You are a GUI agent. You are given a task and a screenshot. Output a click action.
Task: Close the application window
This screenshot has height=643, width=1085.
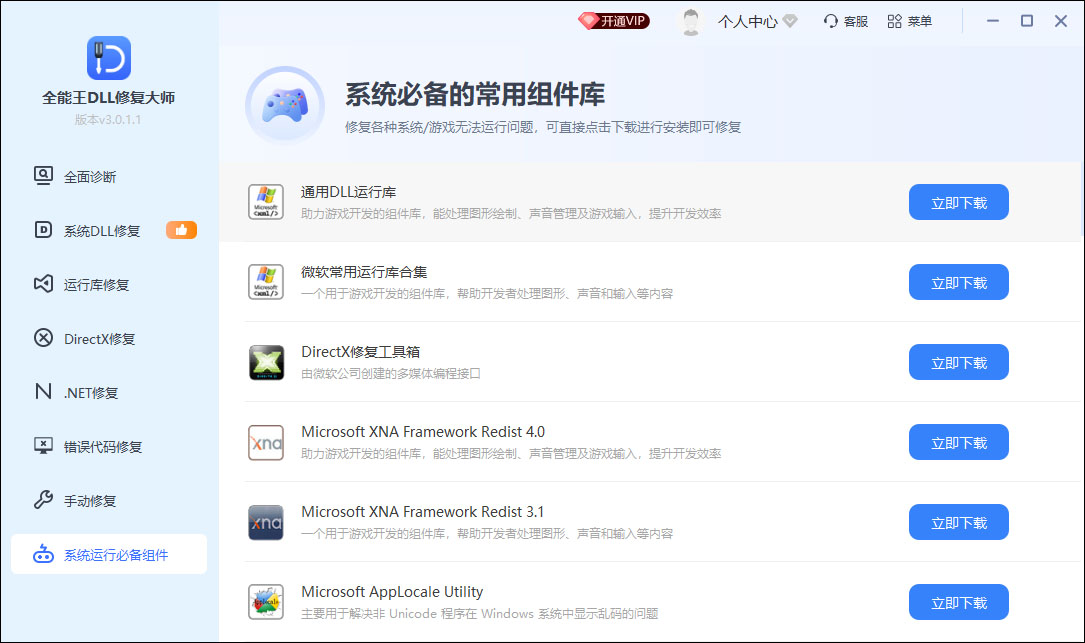tap(1061, 21)
